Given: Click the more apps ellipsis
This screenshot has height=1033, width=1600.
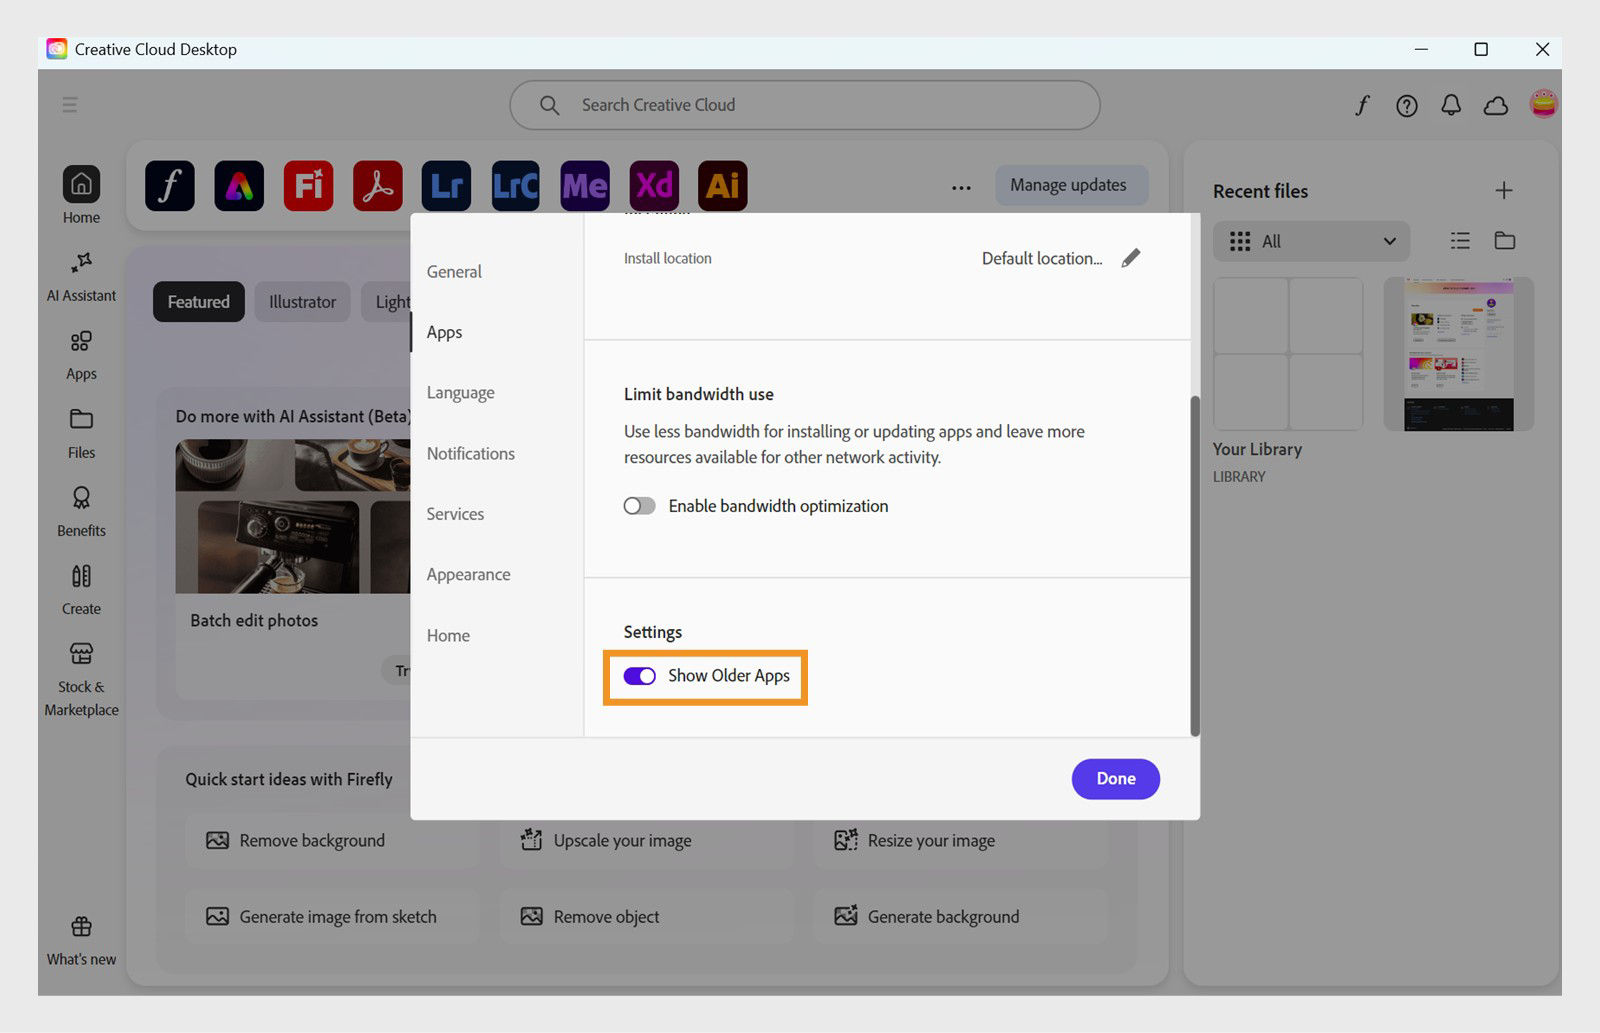Looking at the screenshot, I should click(961, 187).
